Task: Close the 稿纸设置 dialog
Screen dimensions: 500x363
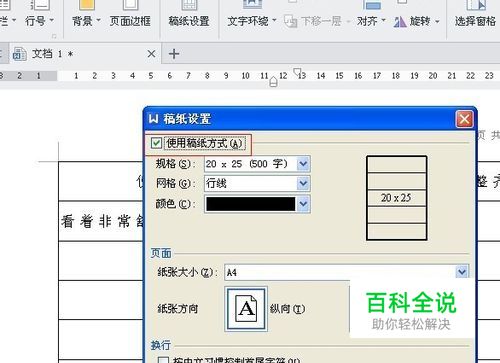Action: (x=465, y=119)
